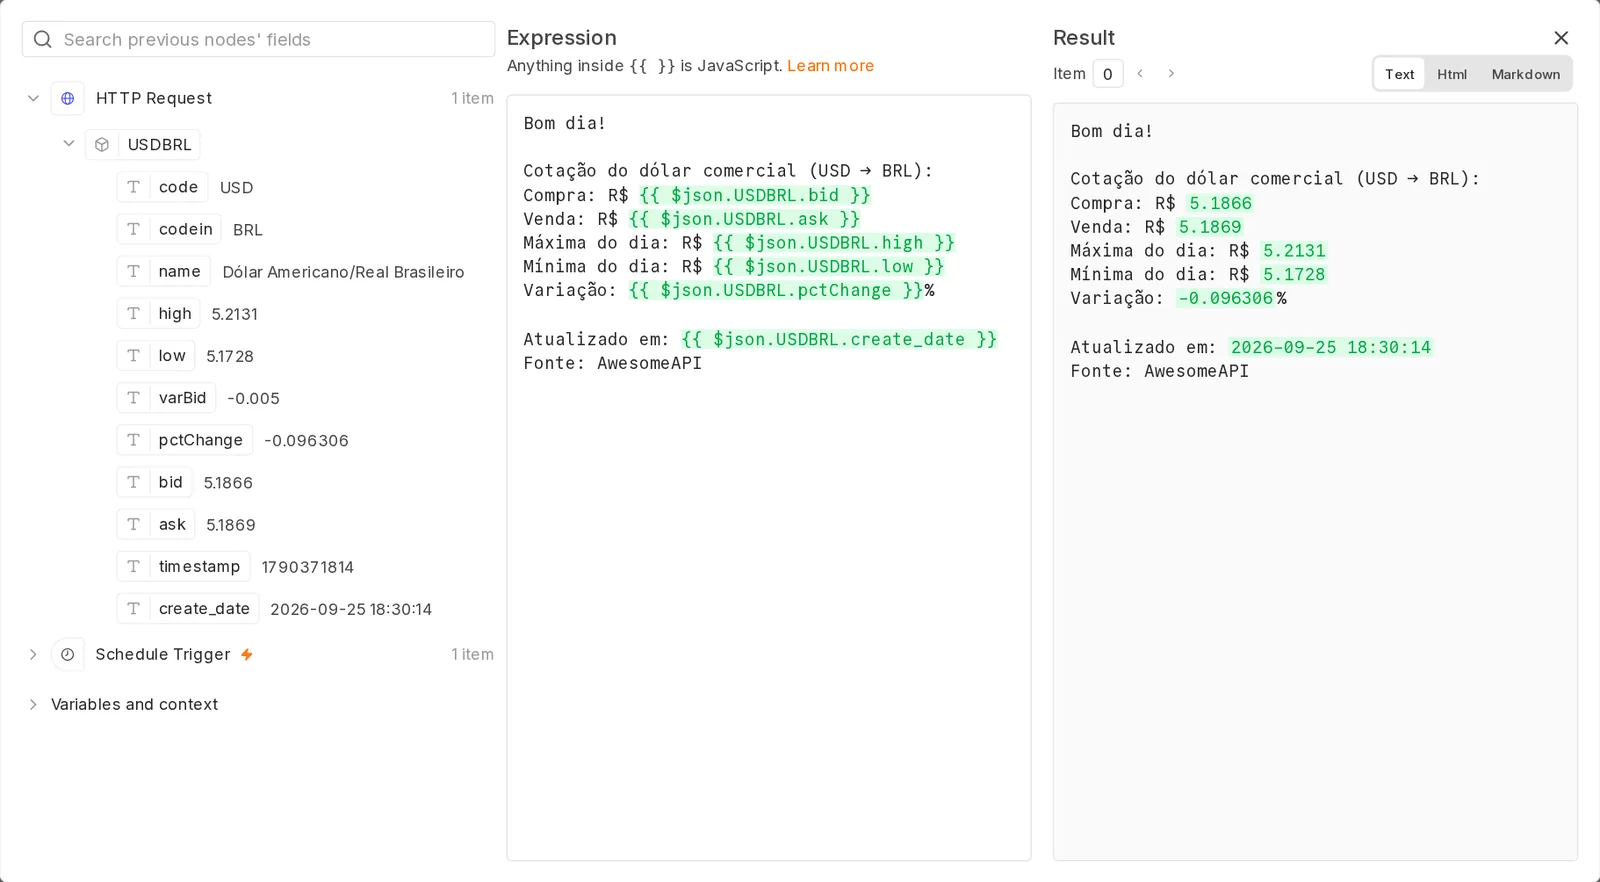Click the type icon of the varBid field
1600x882 pixels.
[x=133, y=397]
